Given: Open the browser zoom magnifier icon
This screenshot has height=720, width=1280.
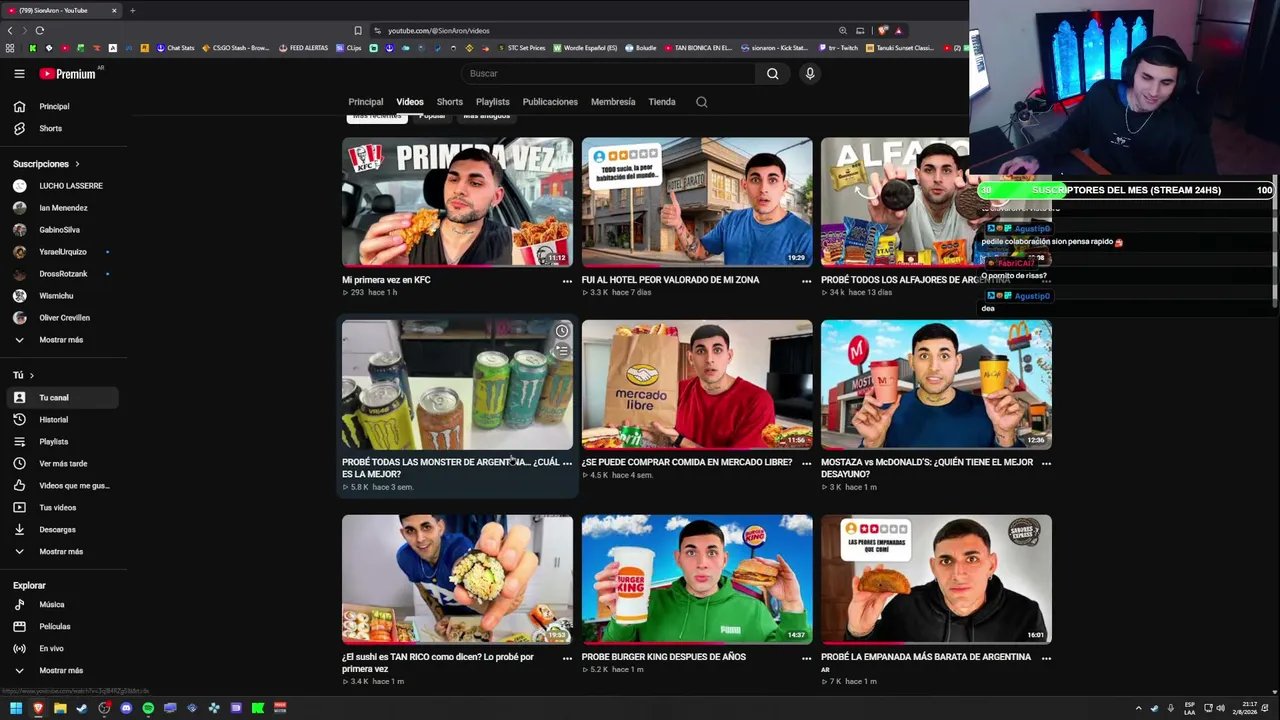Looking at the screenshot, I should pyautogui.click(x=843, y=31).
